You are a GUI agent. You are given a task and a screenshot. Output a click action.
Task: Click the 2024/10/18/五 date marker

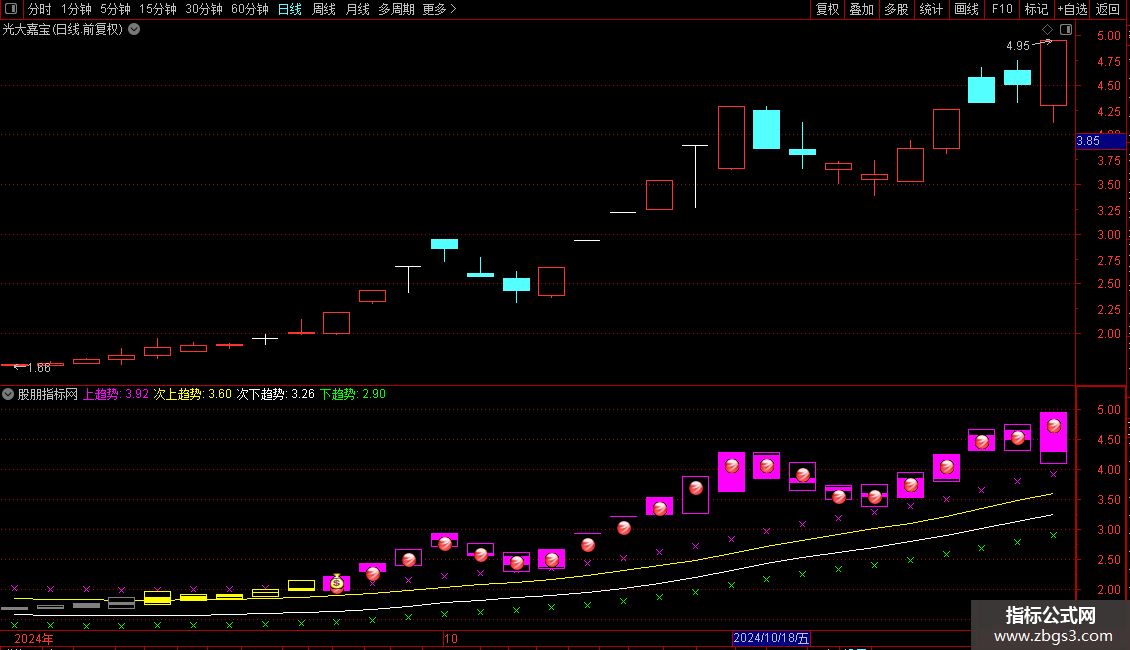click(771, 638)
